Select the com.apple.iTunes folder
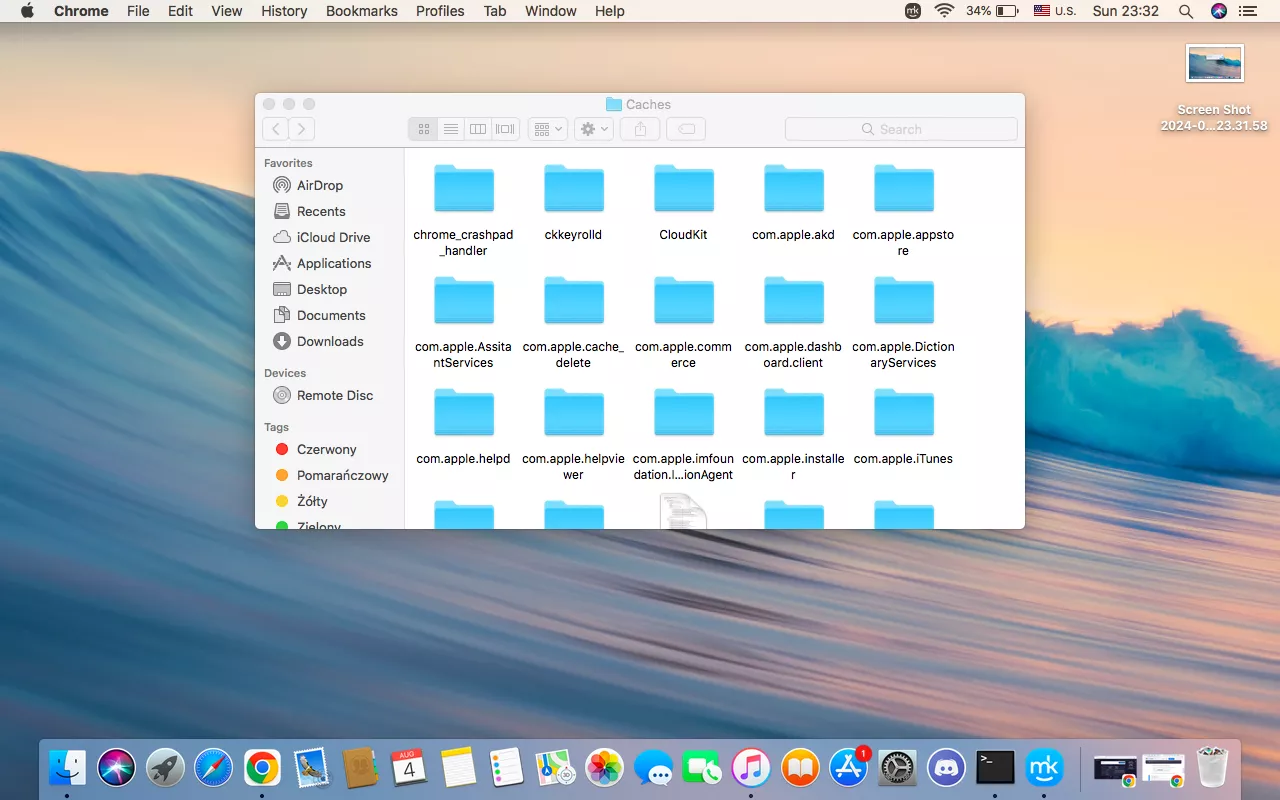The height and width of the screenshot is (800, 1280). (x=903, y=414)
